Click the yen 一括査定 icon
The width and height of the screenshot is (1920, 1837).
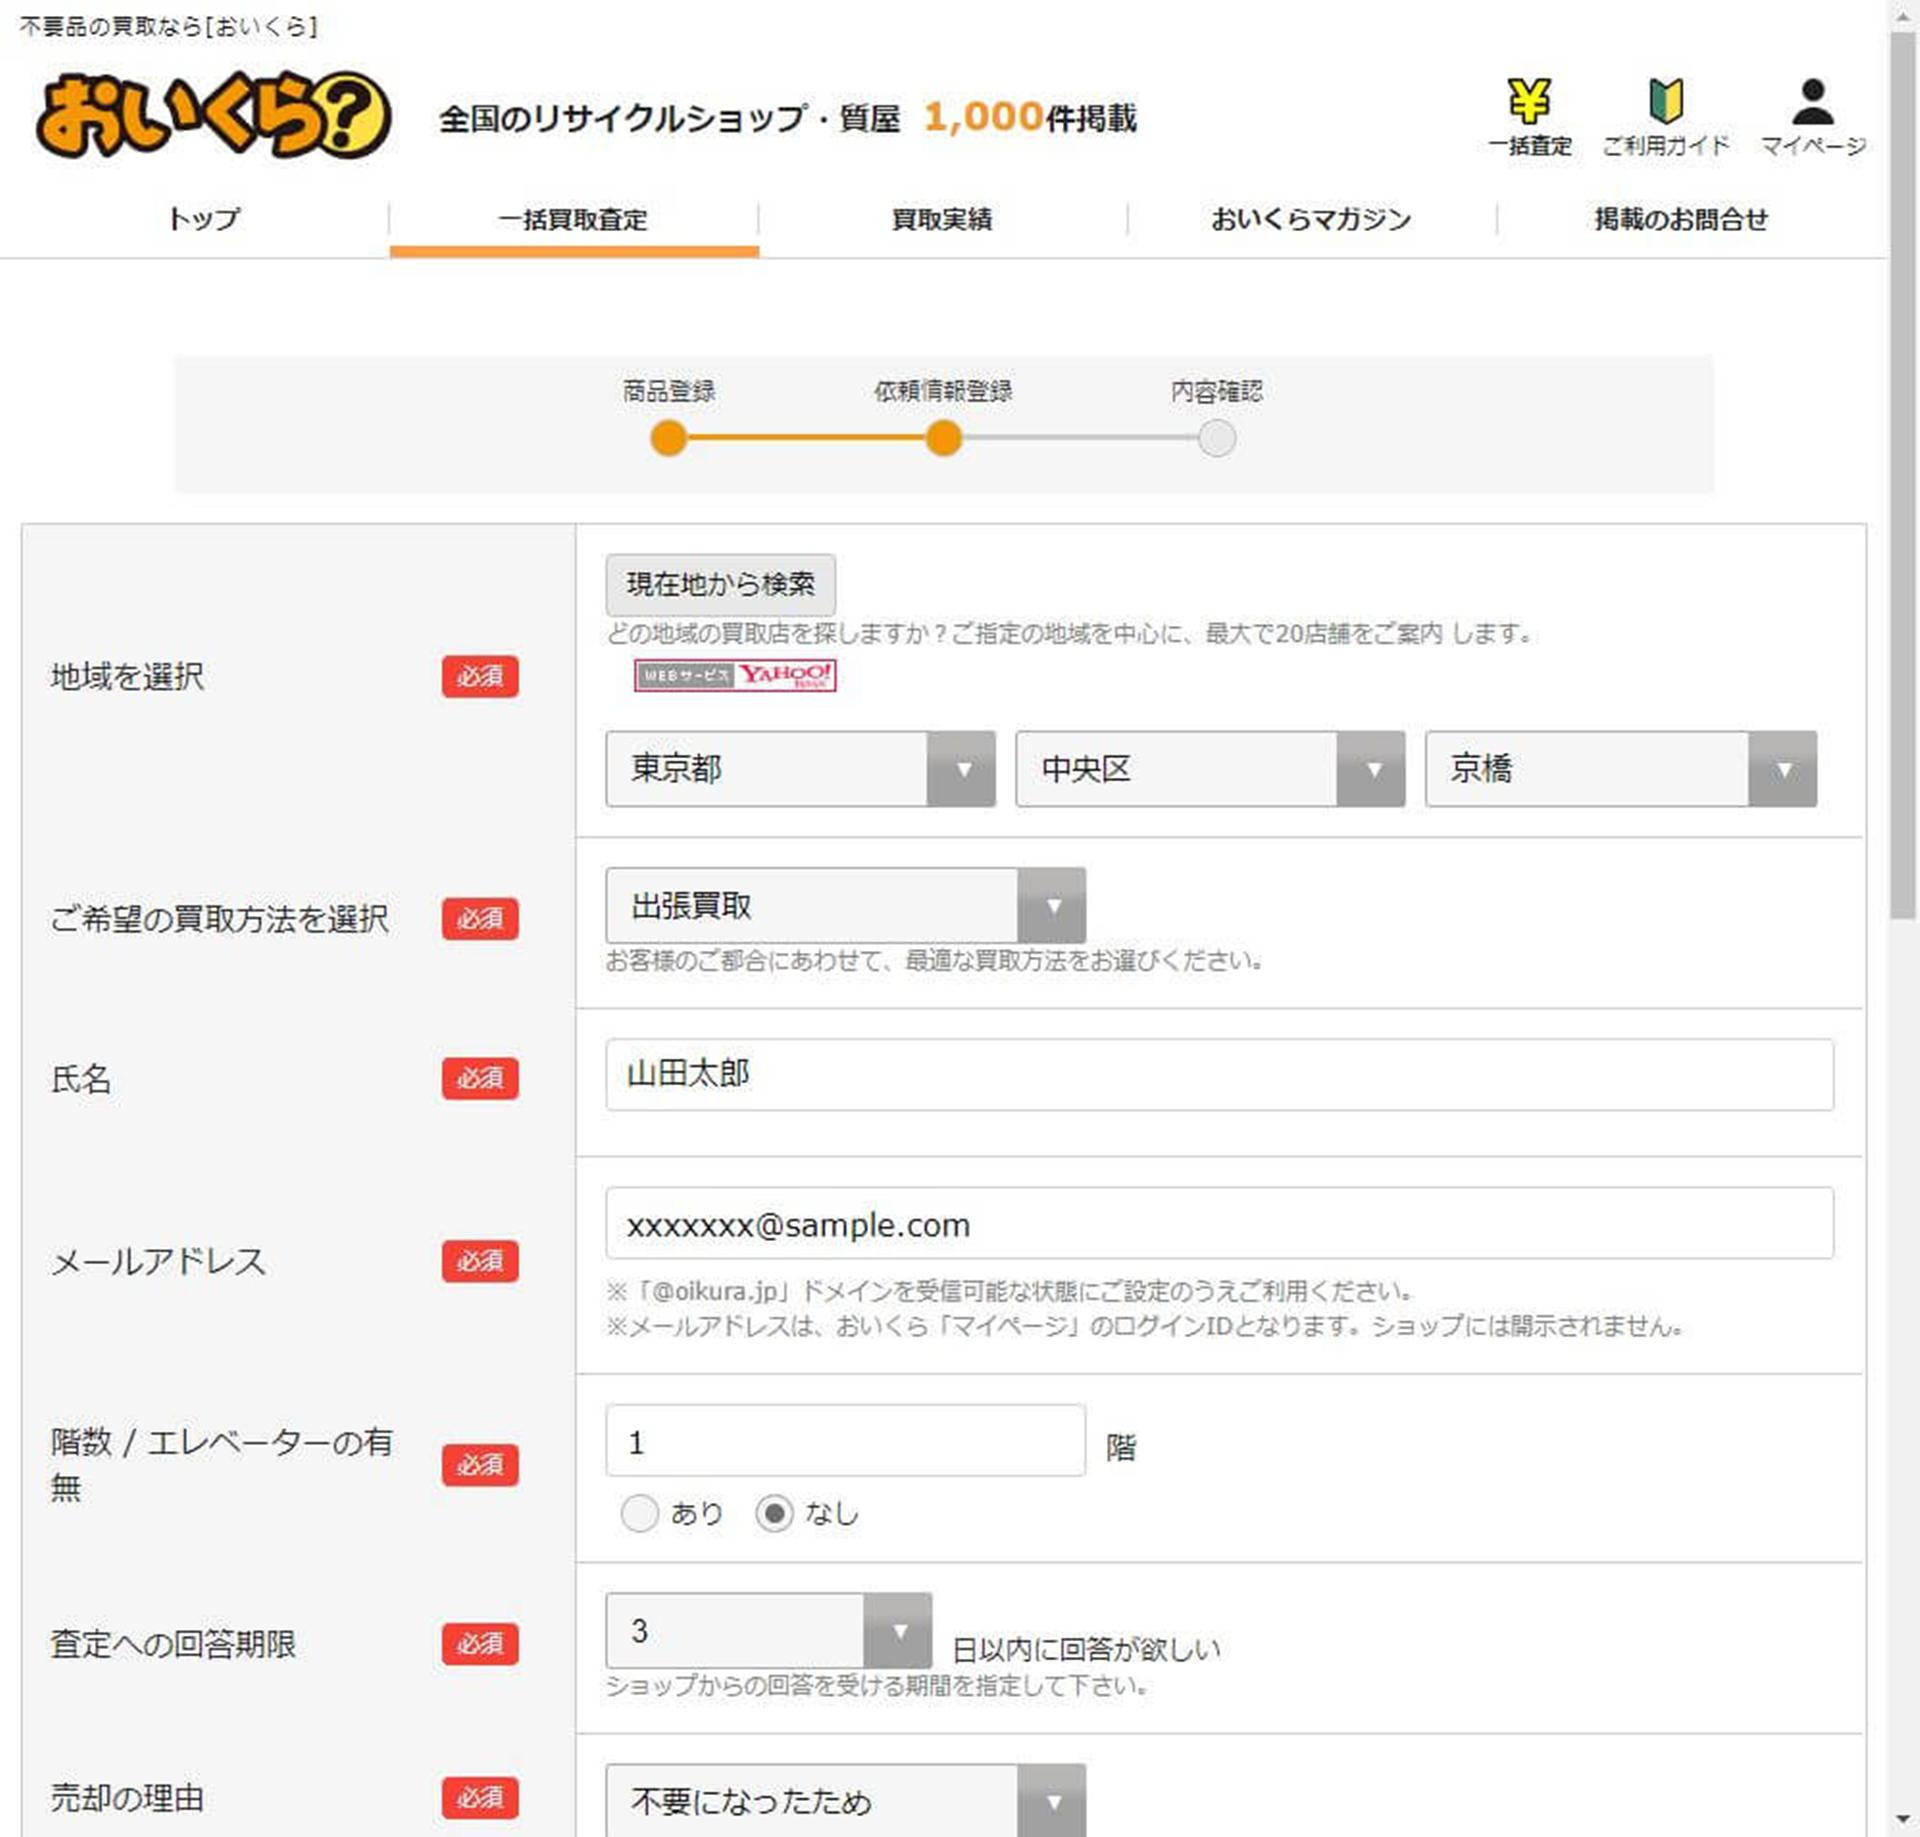pos(1529,103)
